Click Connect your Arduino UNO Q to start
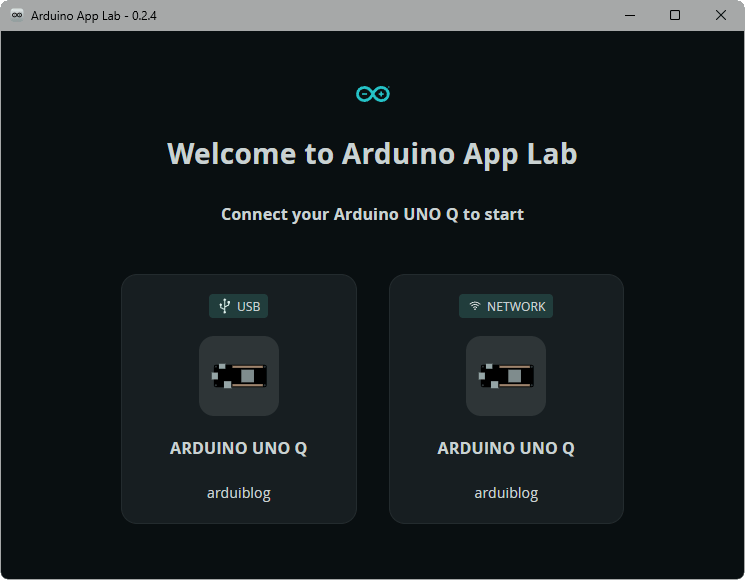 pyautogui.click(x=372, y=214)
